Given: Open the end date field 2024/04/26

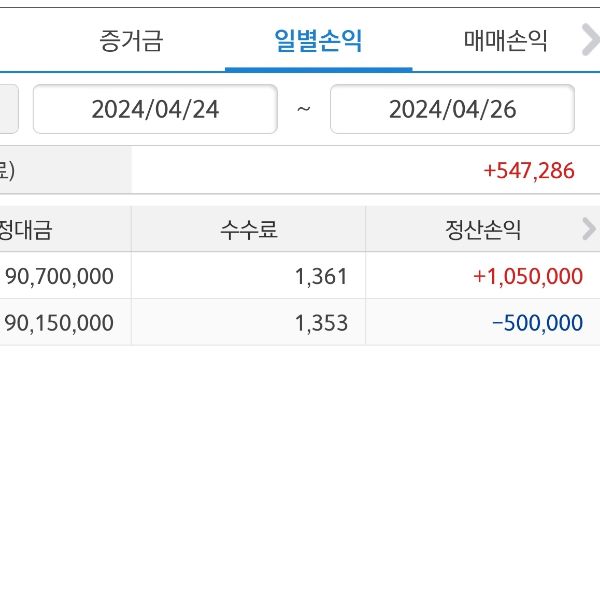Looking at the screenshot, I should (452, 109).
